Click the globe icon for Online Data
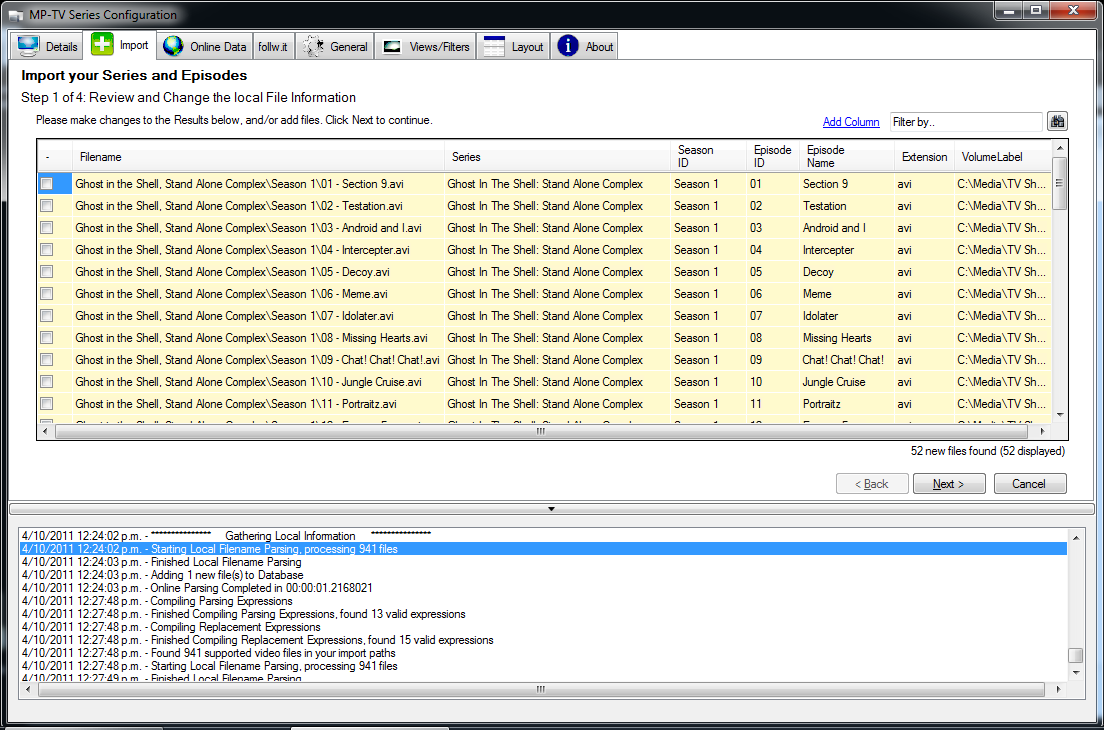 [x=173, y=46]
